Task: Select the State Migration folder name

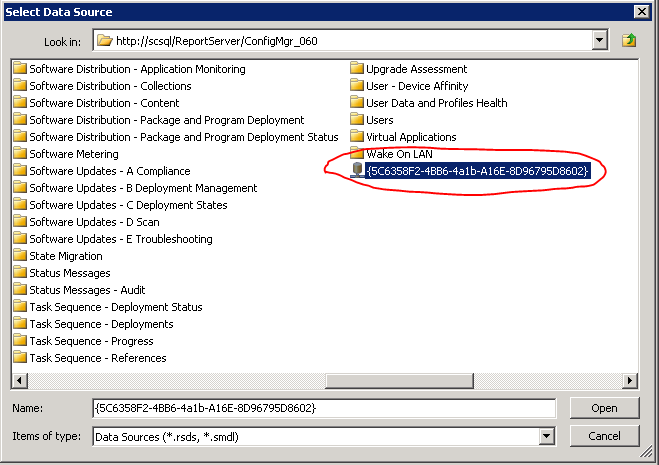Action: click(66, 256)
